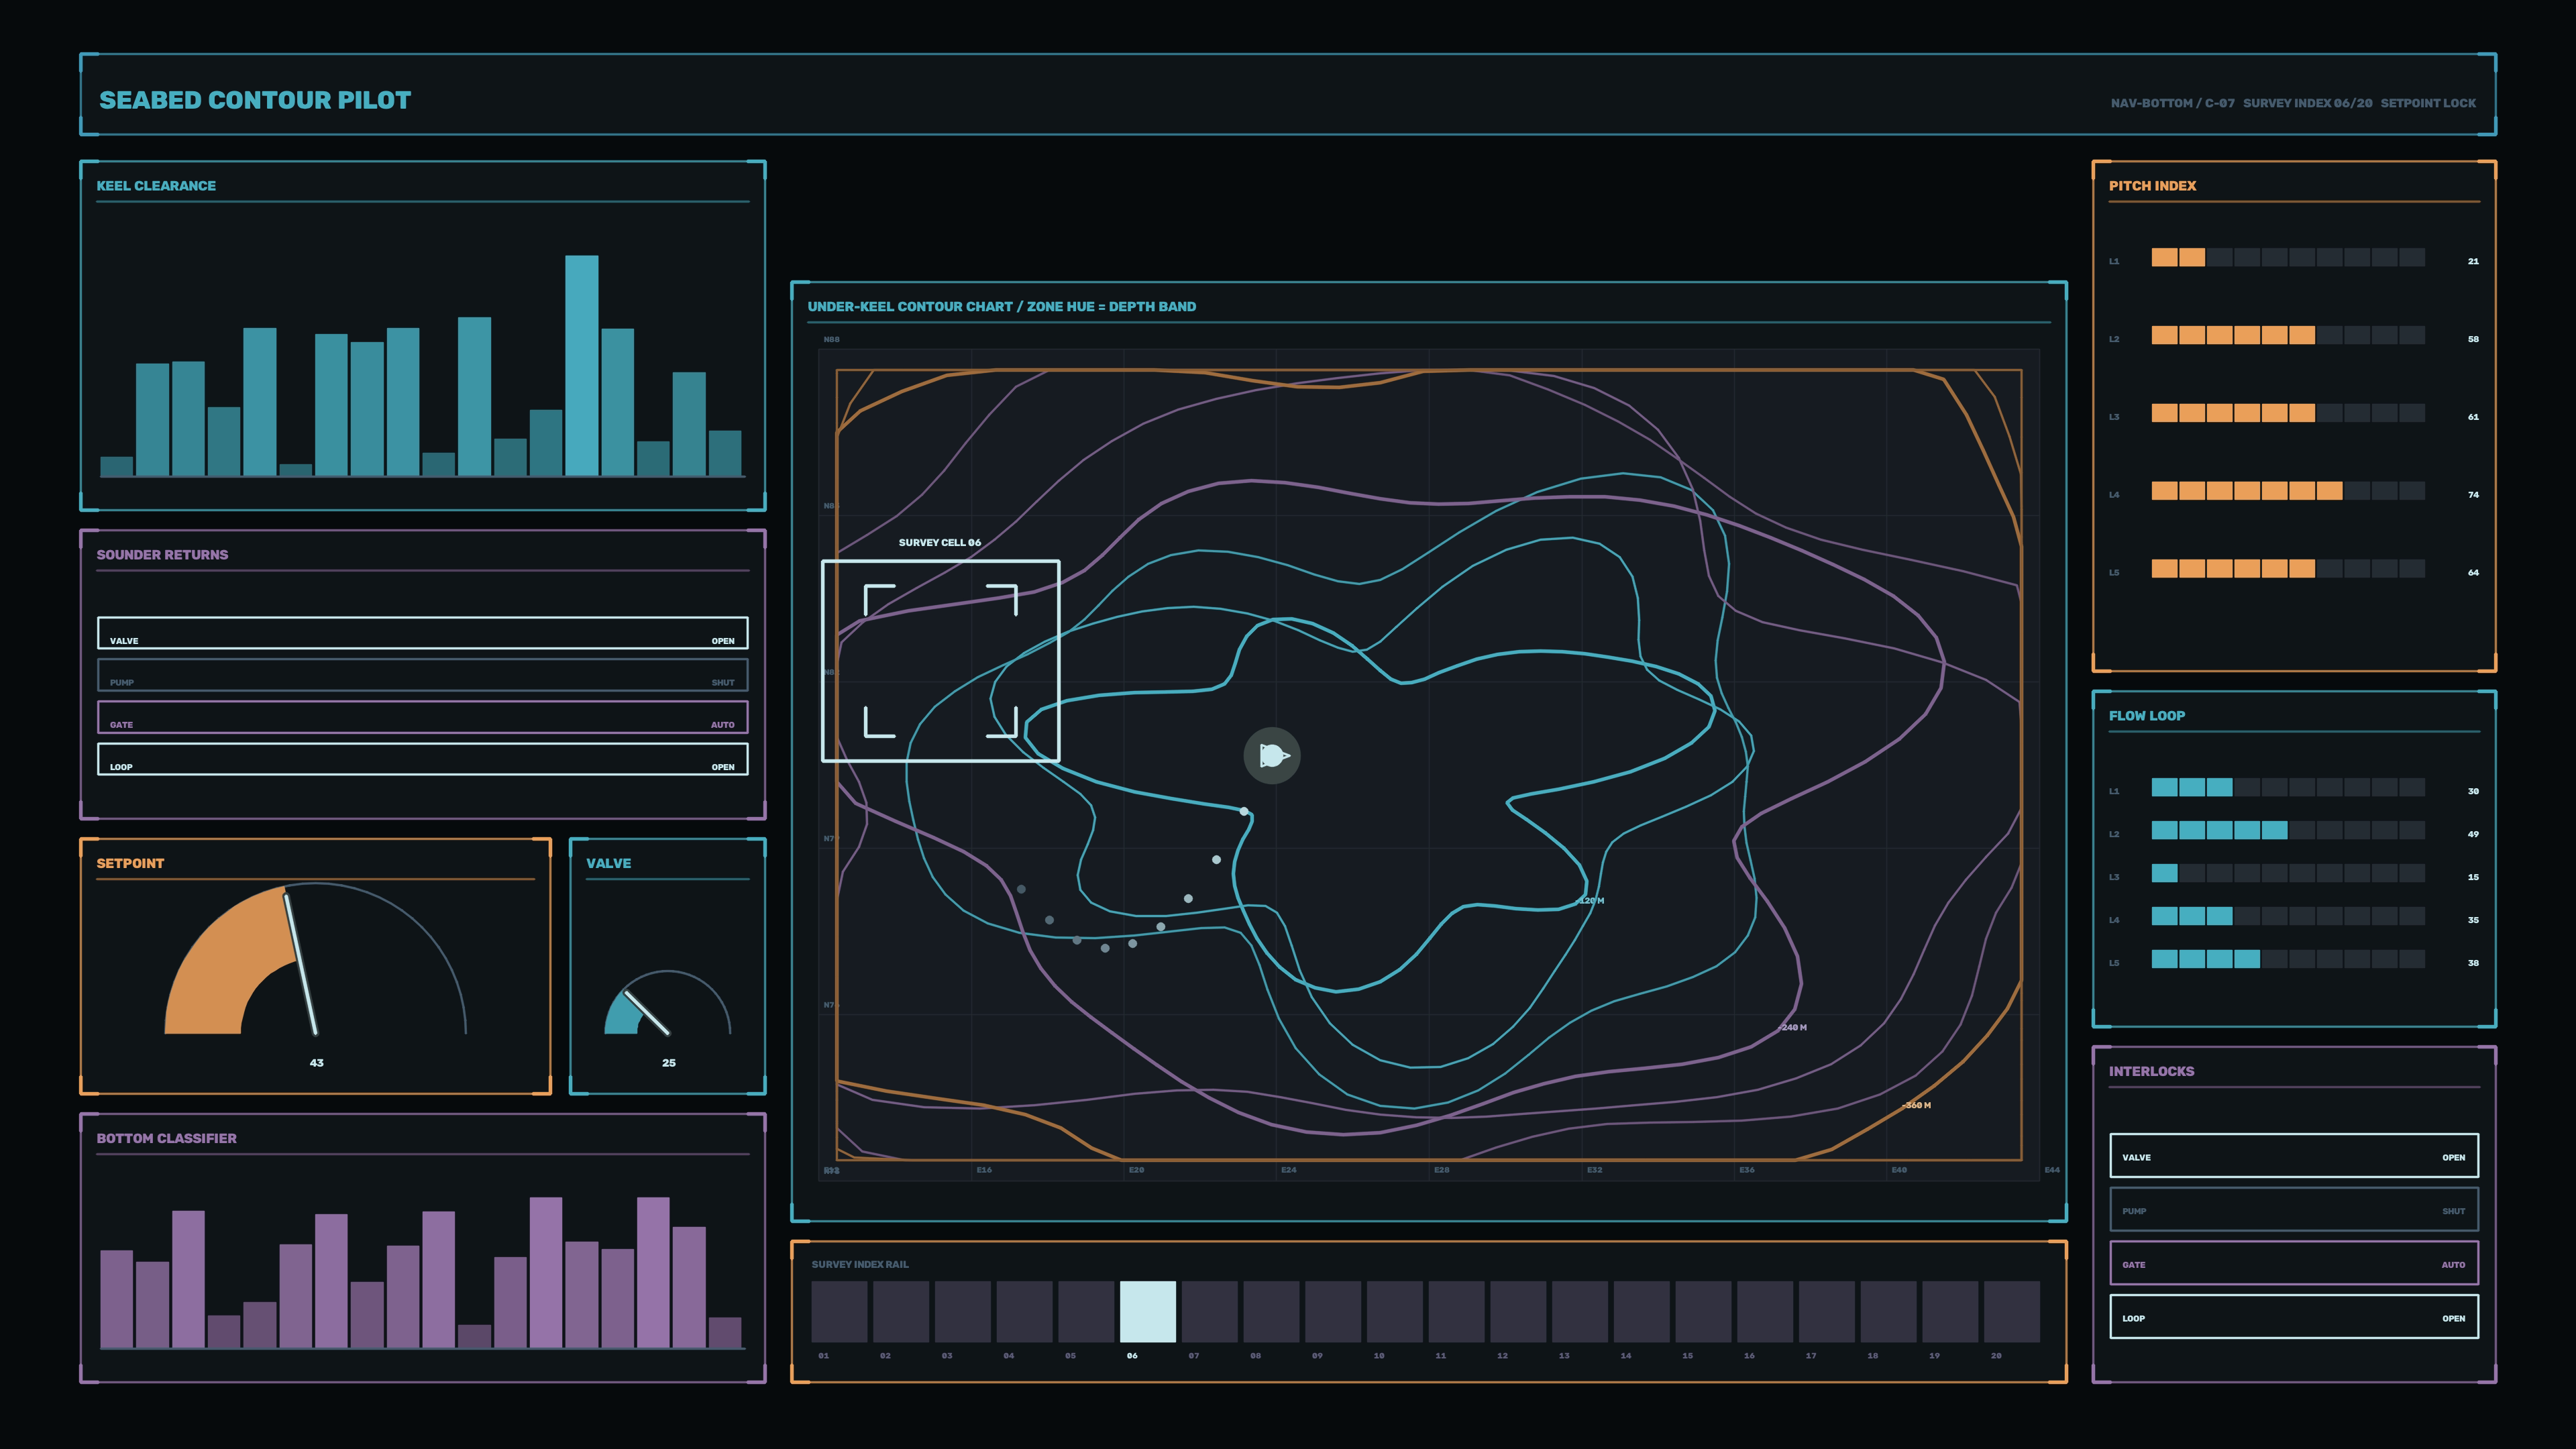Click the E36 axis label on chart
Screen dimensions: 2576x1449
(1746, 1170)
